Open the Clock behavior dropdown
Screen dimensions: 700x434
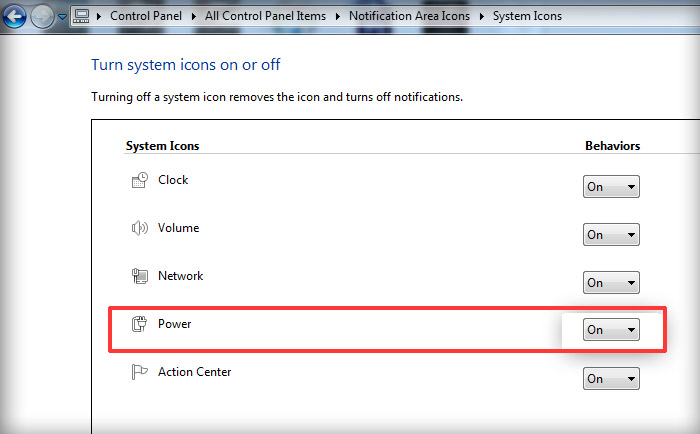coord(611,187)
